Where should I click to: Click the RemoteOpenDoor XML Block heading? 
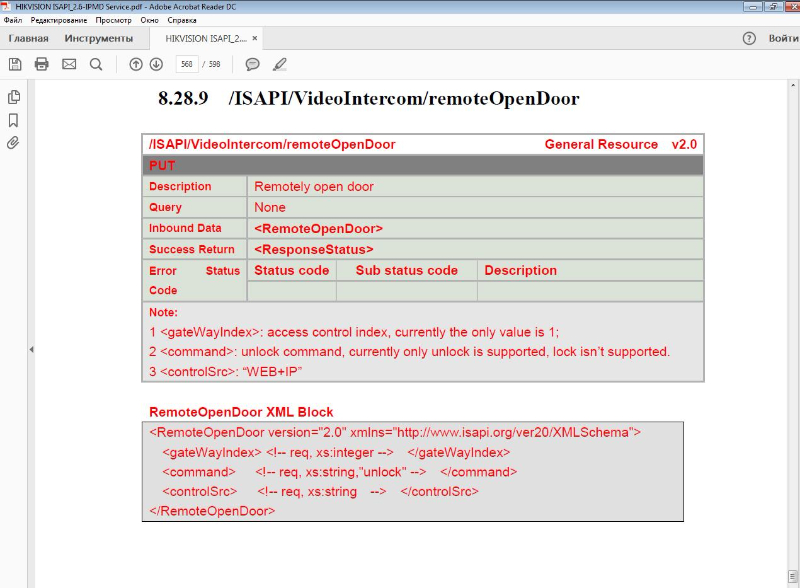[x=241, y=412]
